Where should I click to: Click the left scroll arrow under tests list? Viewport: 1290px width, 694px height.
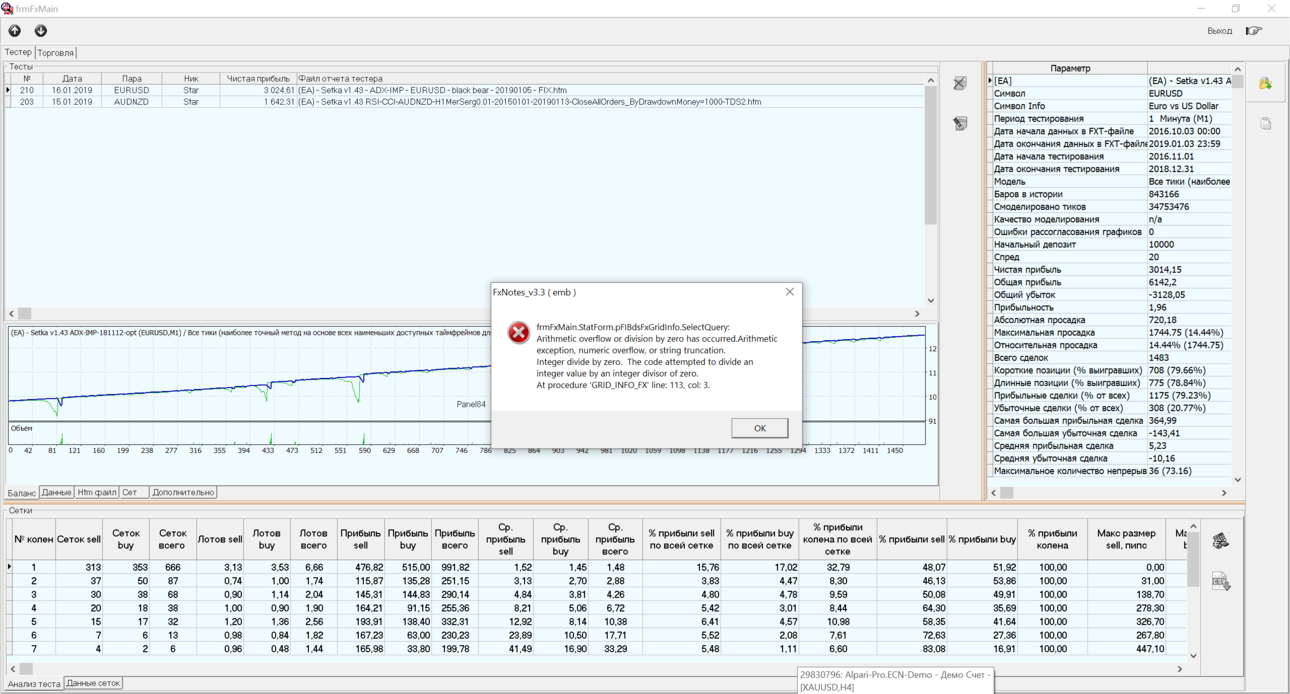click(x=12, y=313)
